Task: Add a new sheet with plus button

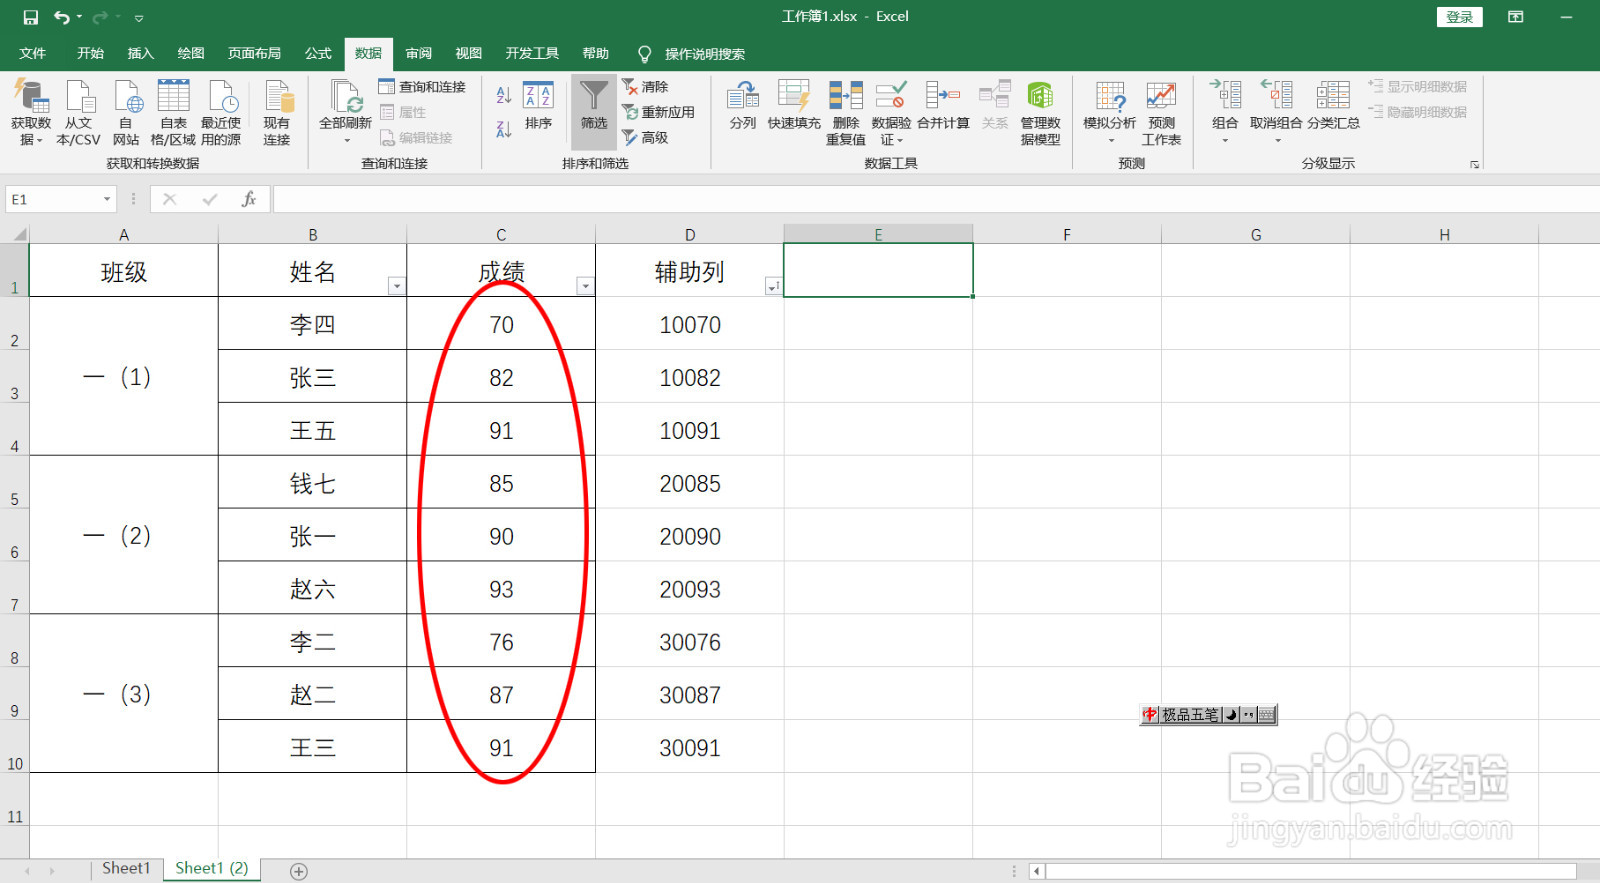Action: pos(299,871)
